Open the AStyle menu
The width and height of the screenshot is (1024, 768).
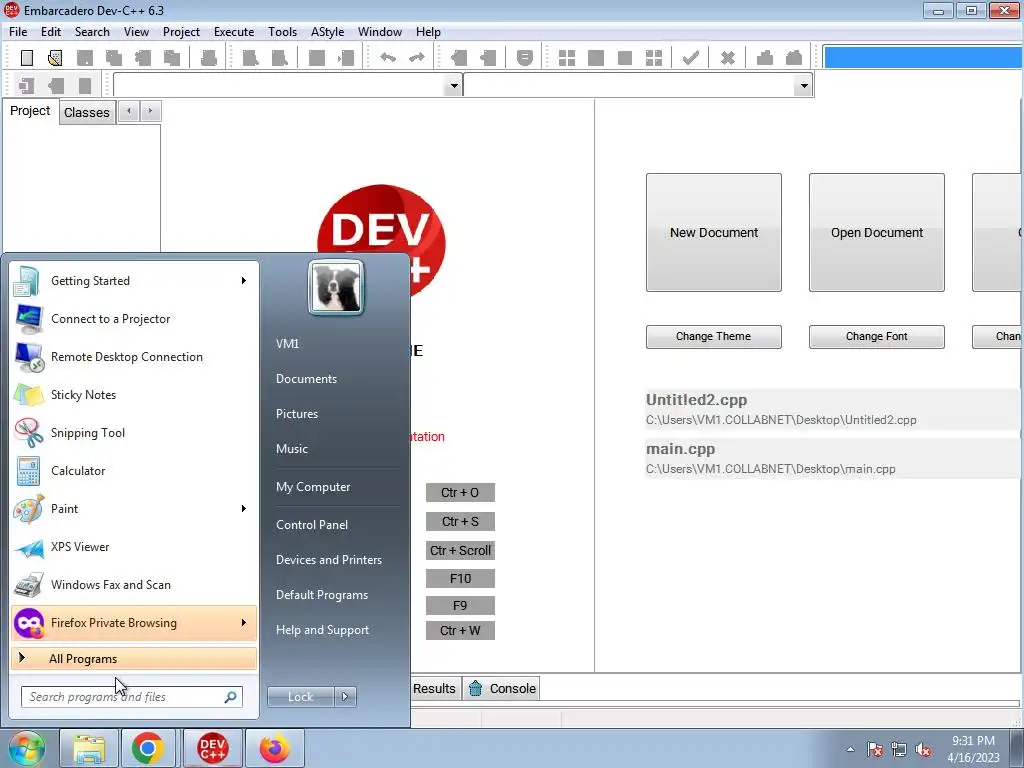click(x=327, y=32)
